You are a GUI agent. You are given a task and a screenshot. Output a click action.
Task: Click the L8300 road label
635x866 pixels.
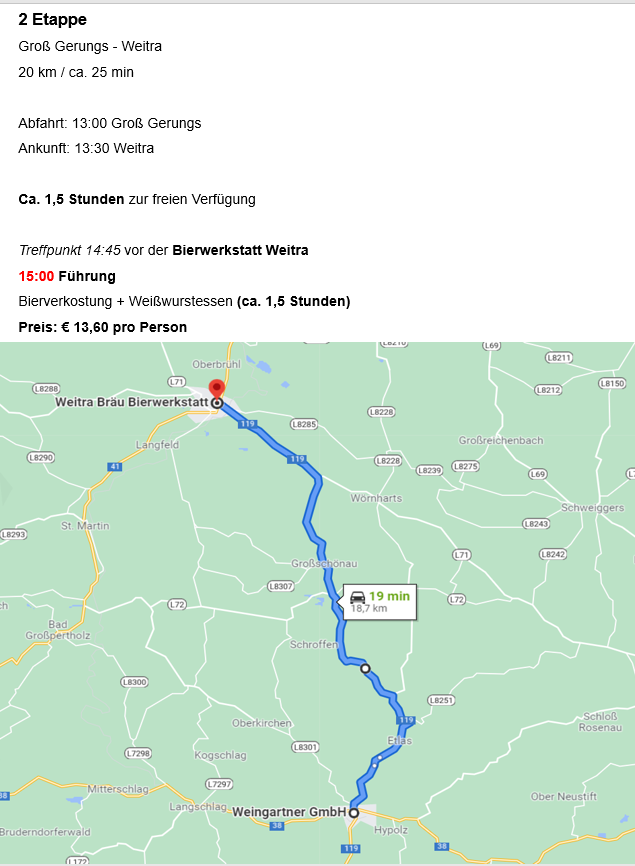click(135, 682)
